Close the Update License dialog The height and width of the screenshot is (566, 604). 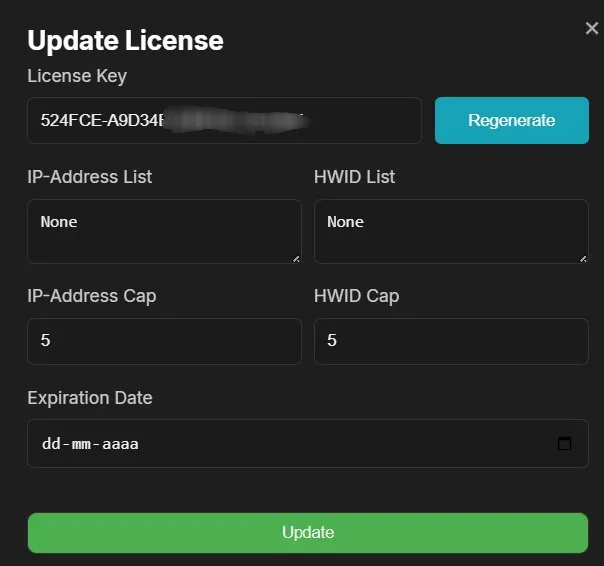(591, 28)
